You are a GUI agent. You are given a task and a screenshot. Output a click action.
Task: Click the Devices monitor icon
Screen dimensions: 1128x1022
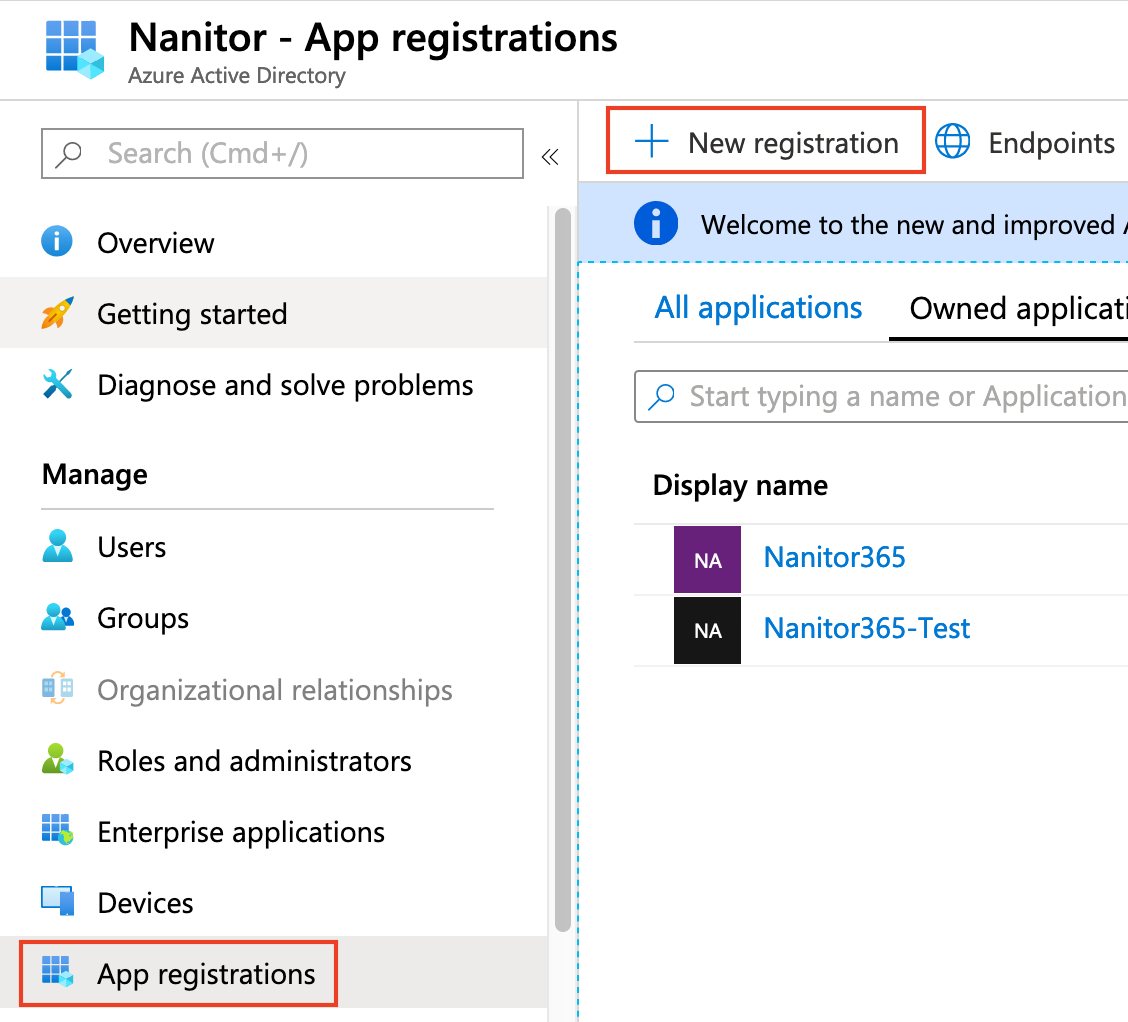point(57,902)
